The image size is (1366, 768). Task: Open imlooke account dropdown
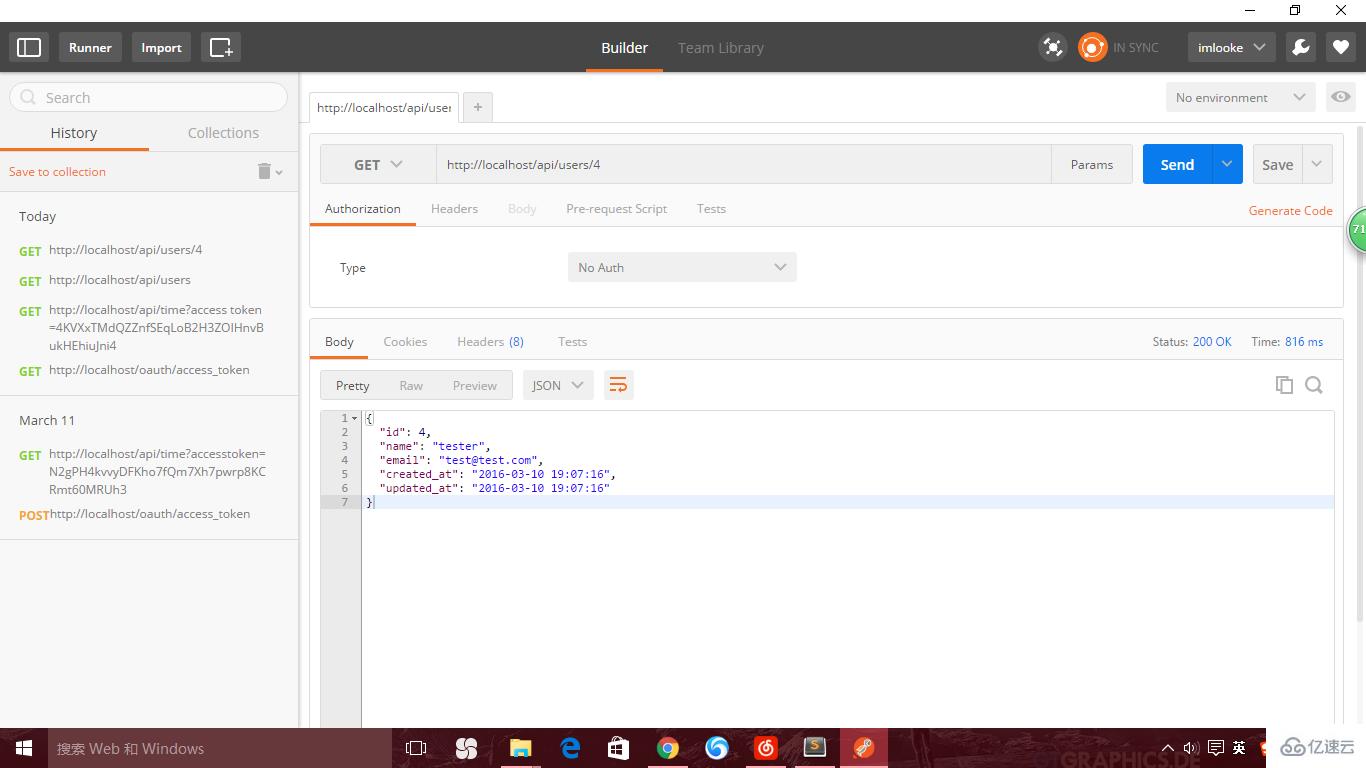point(1231,47)
